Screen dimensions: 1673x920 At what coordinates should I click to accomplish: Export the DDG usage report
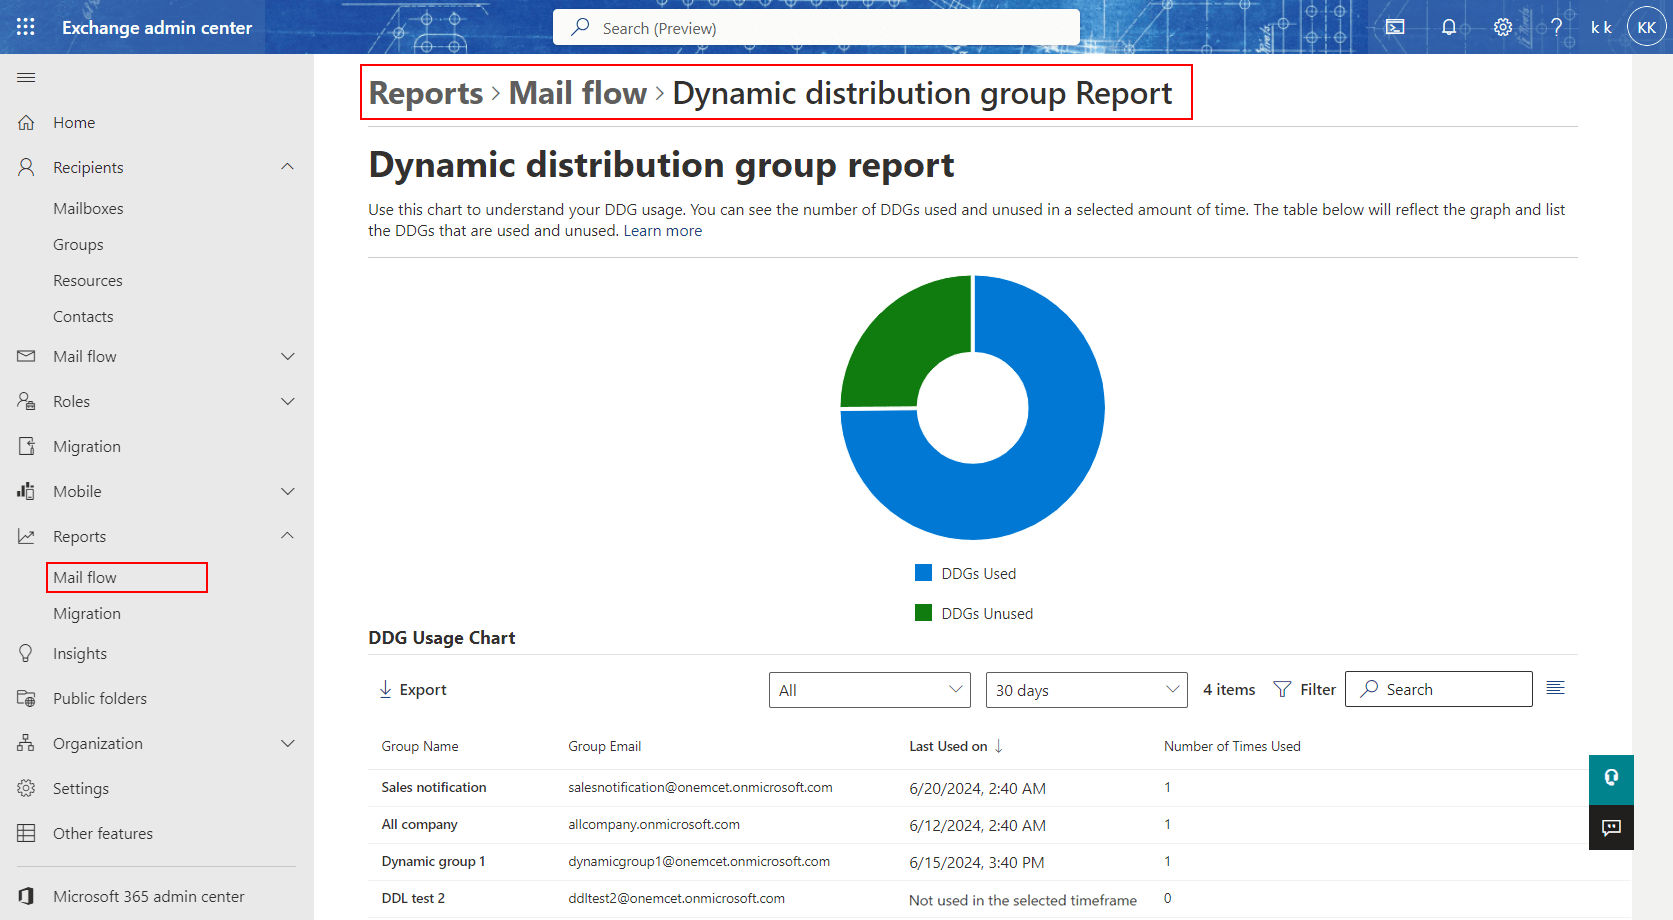(412, 689)
